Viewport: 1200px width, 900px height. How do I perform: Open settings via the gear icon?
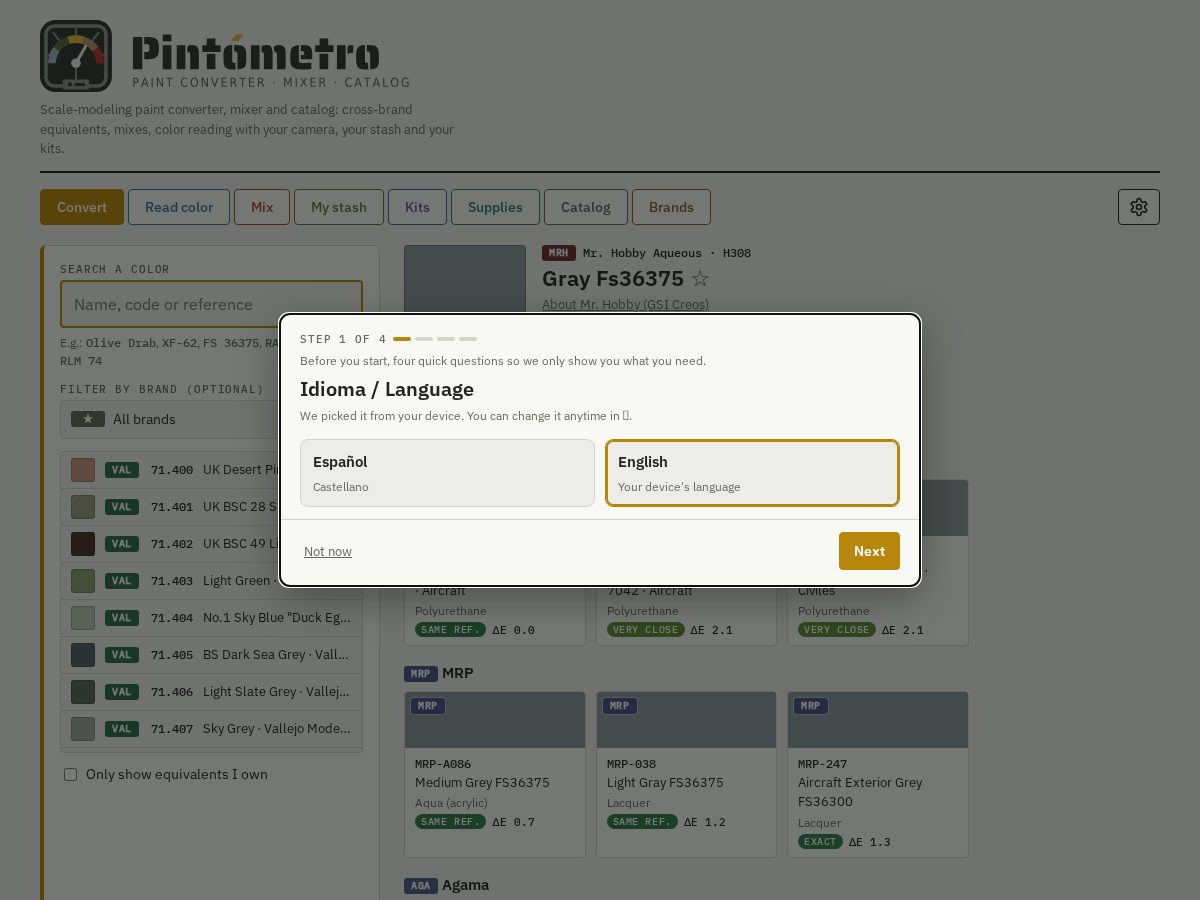[1139, 207]
